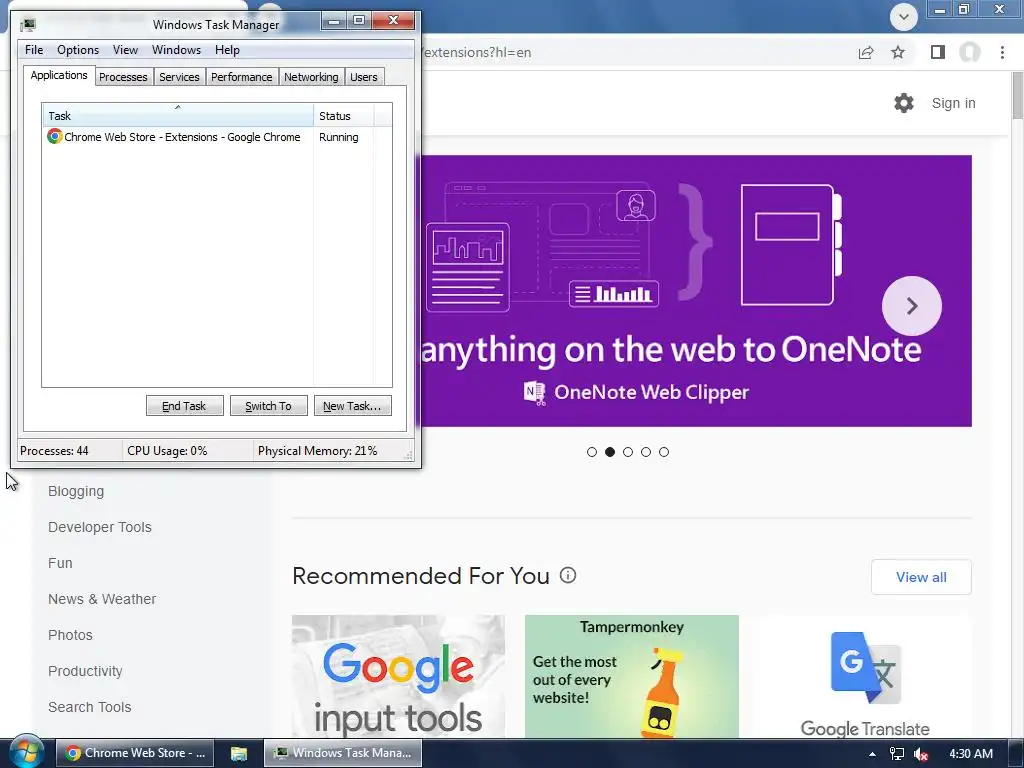Click Processes: 44 in the status bar

pos(54,451)
